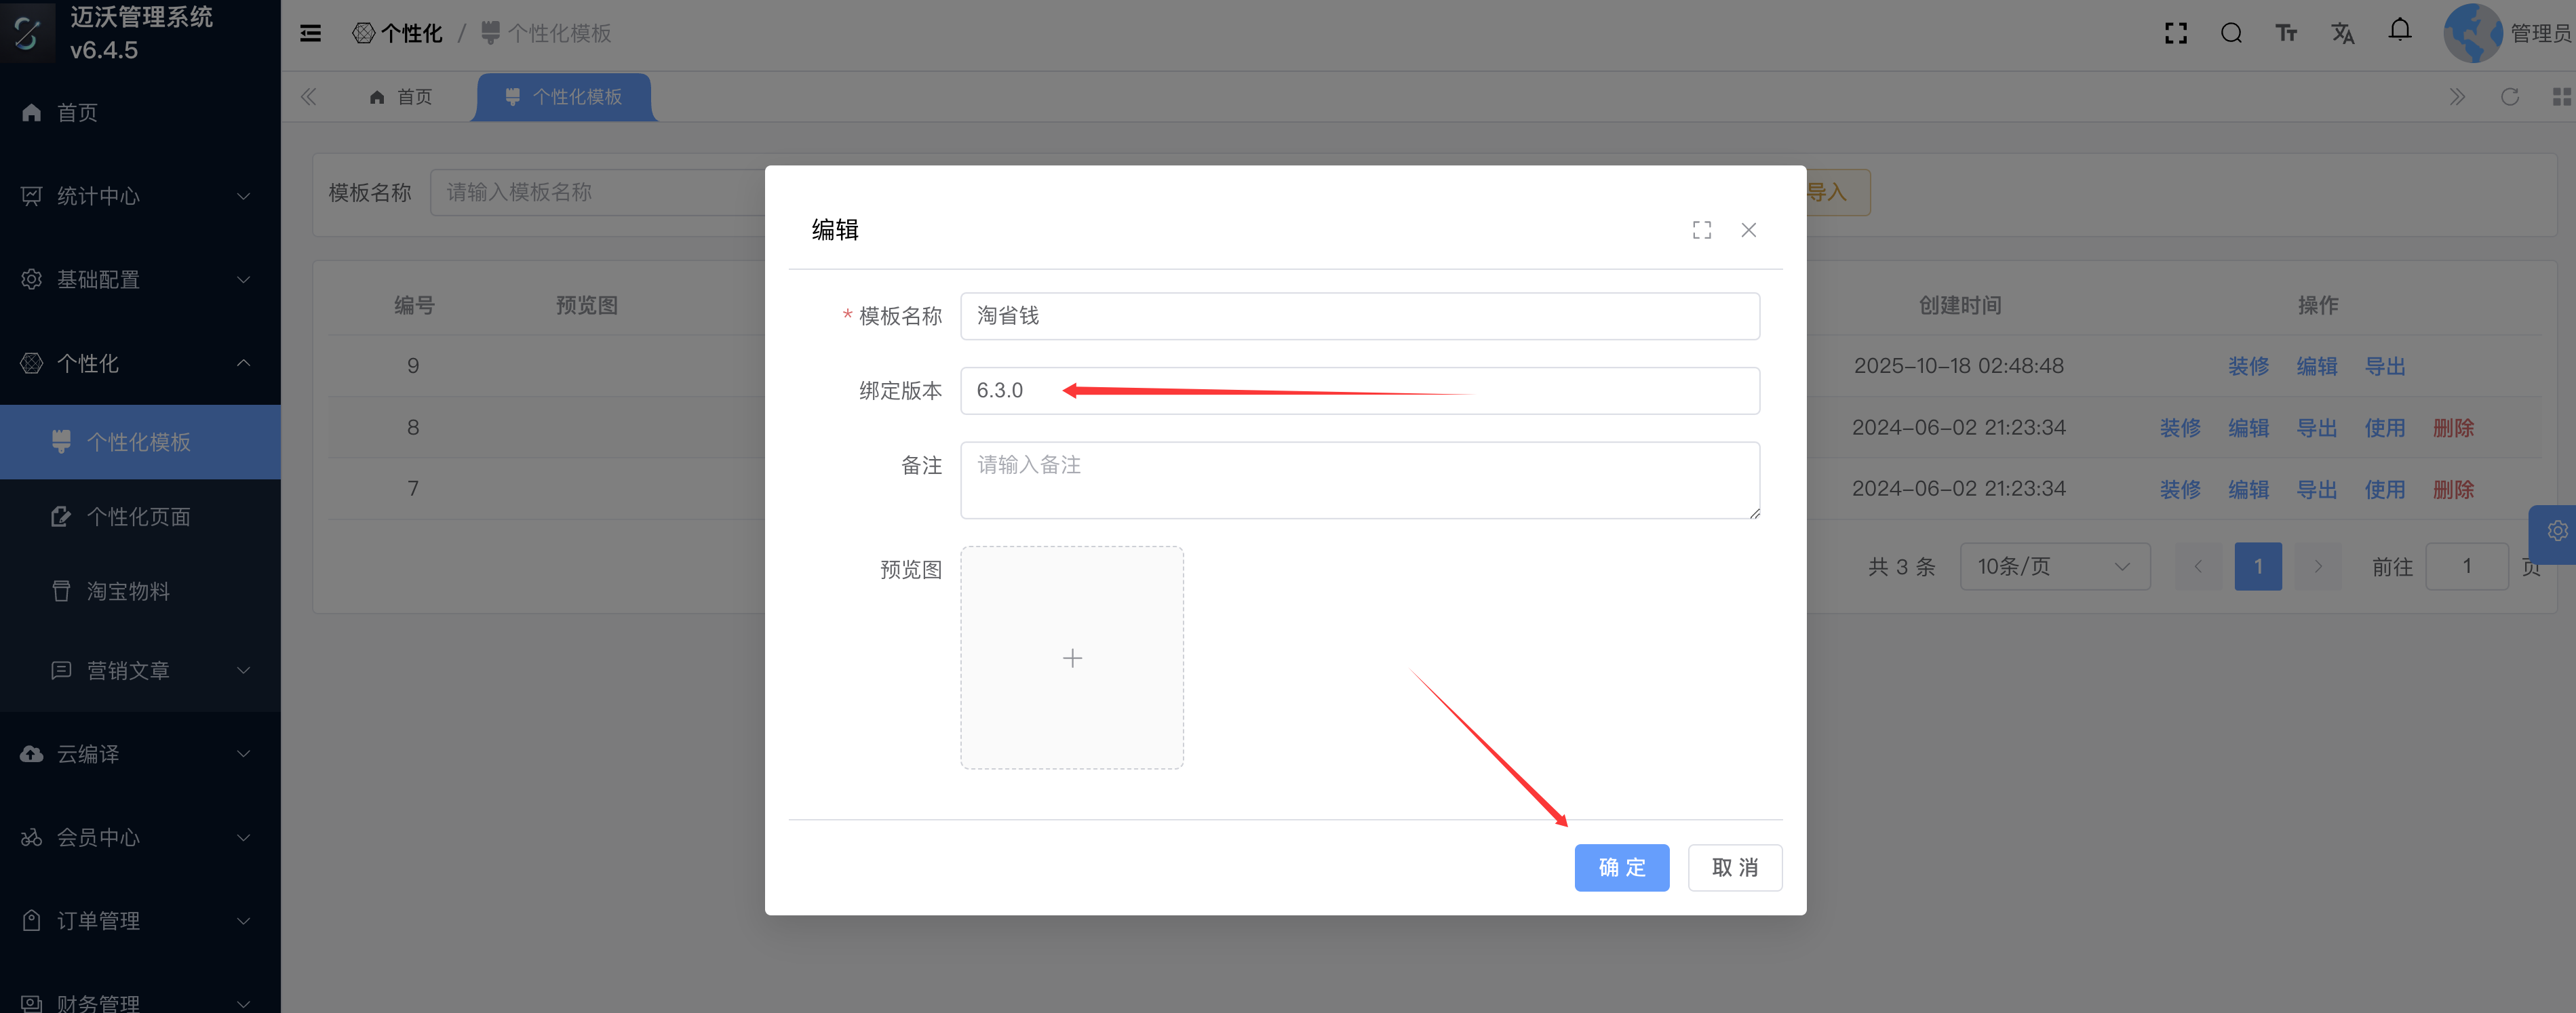Image resolution: width=2576 pixels, height=1013 pixels.
Task: Open the search magnifier icon
Action: pos(2231,33)
